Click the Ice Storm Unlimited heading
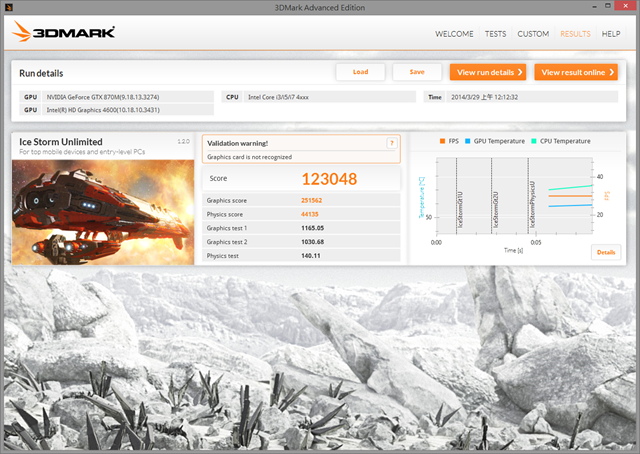 click(x=61, y=142)
